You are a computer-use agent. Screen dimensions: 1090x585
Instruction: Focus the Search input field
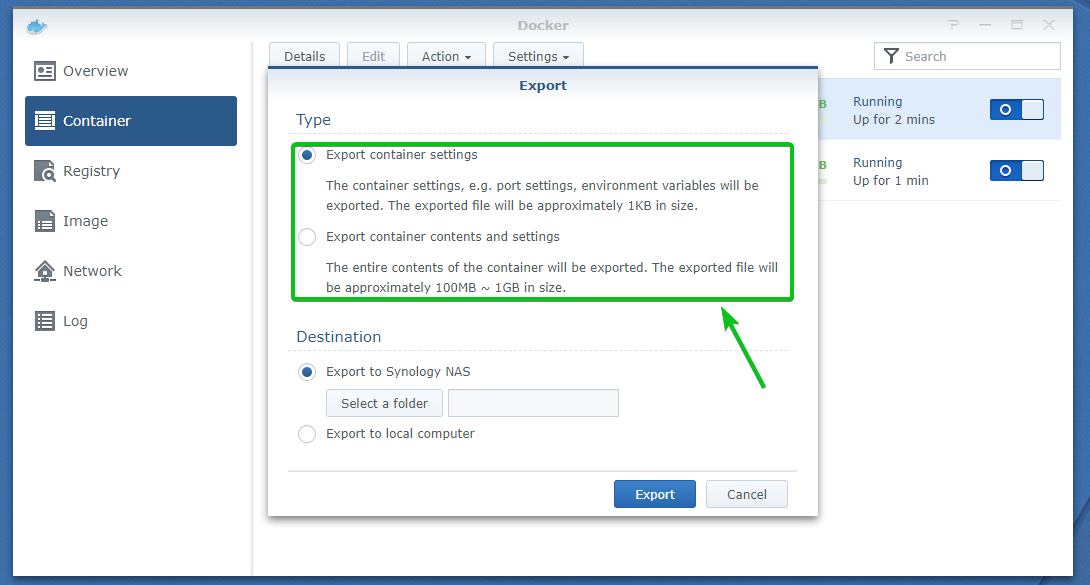[967, 56]
